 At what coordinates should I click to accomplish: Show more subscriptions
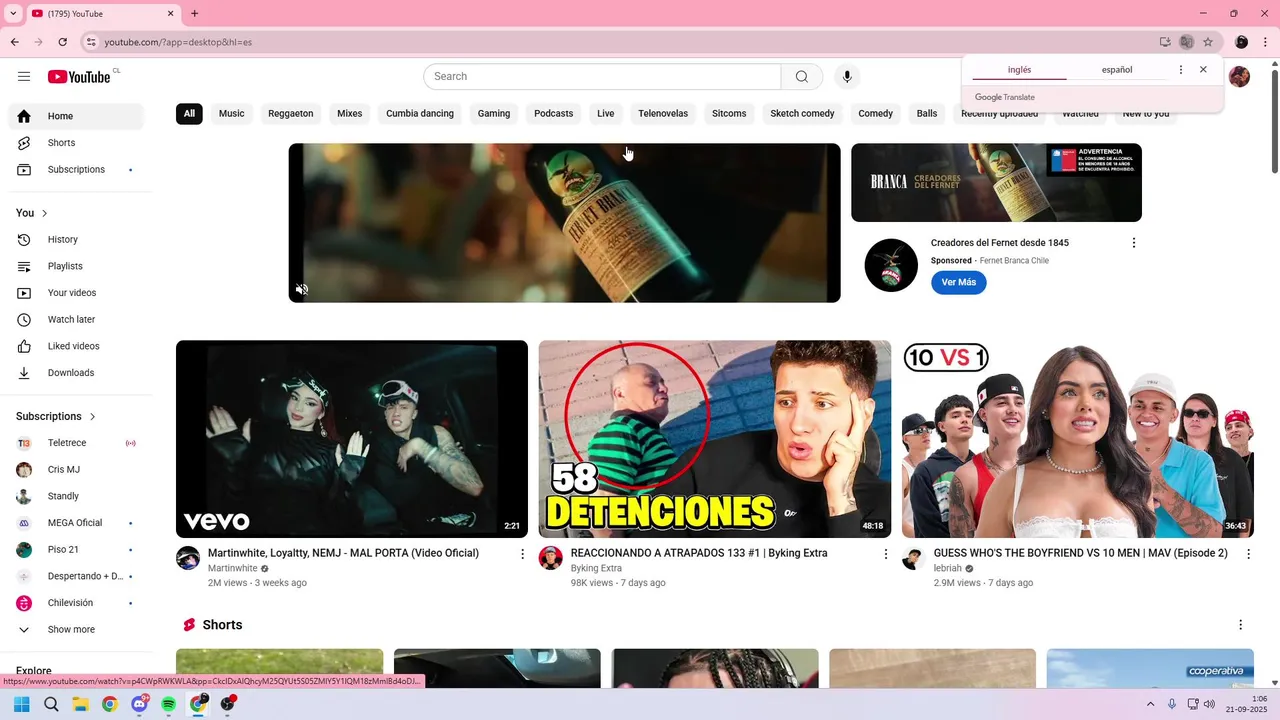click(76, 630)
